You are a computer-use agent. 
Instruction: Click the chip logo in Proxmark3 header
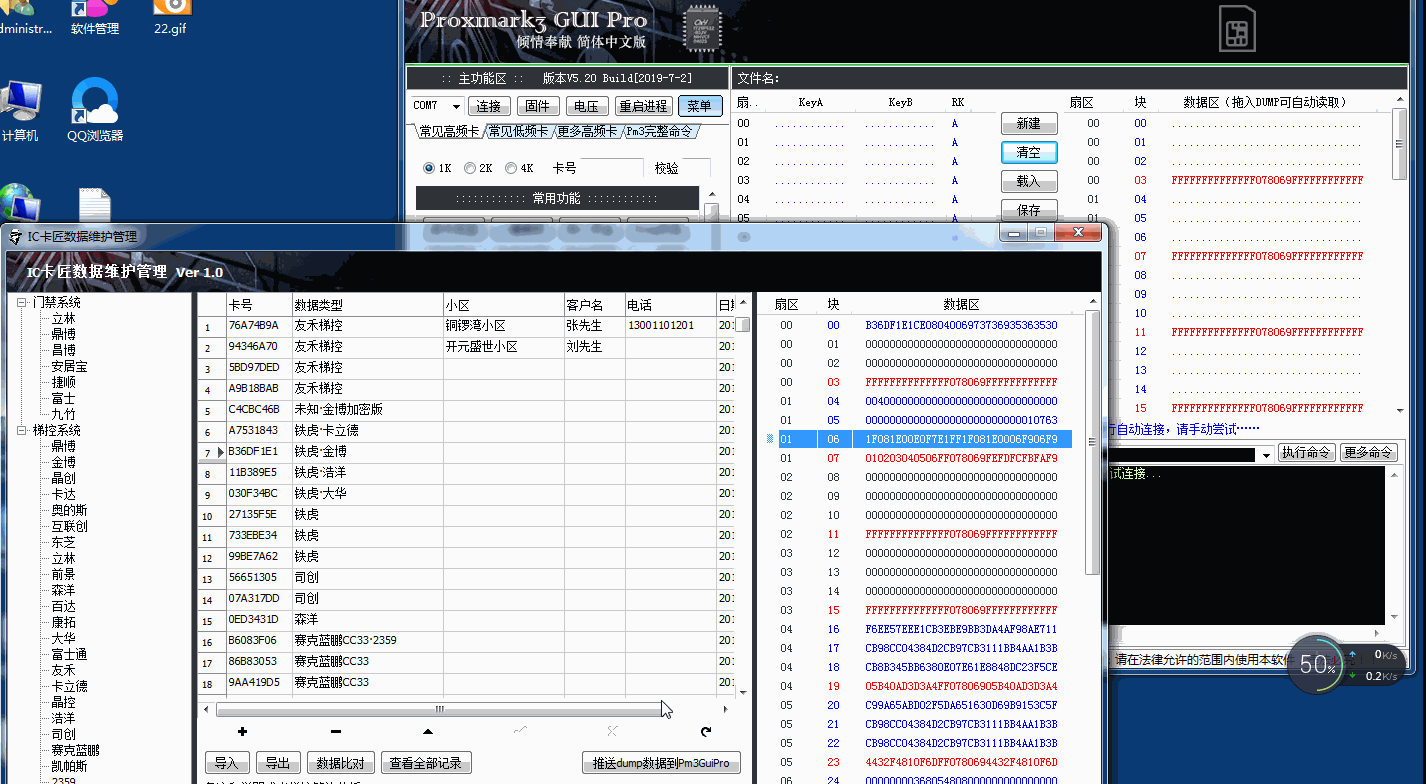pos(702,29)
